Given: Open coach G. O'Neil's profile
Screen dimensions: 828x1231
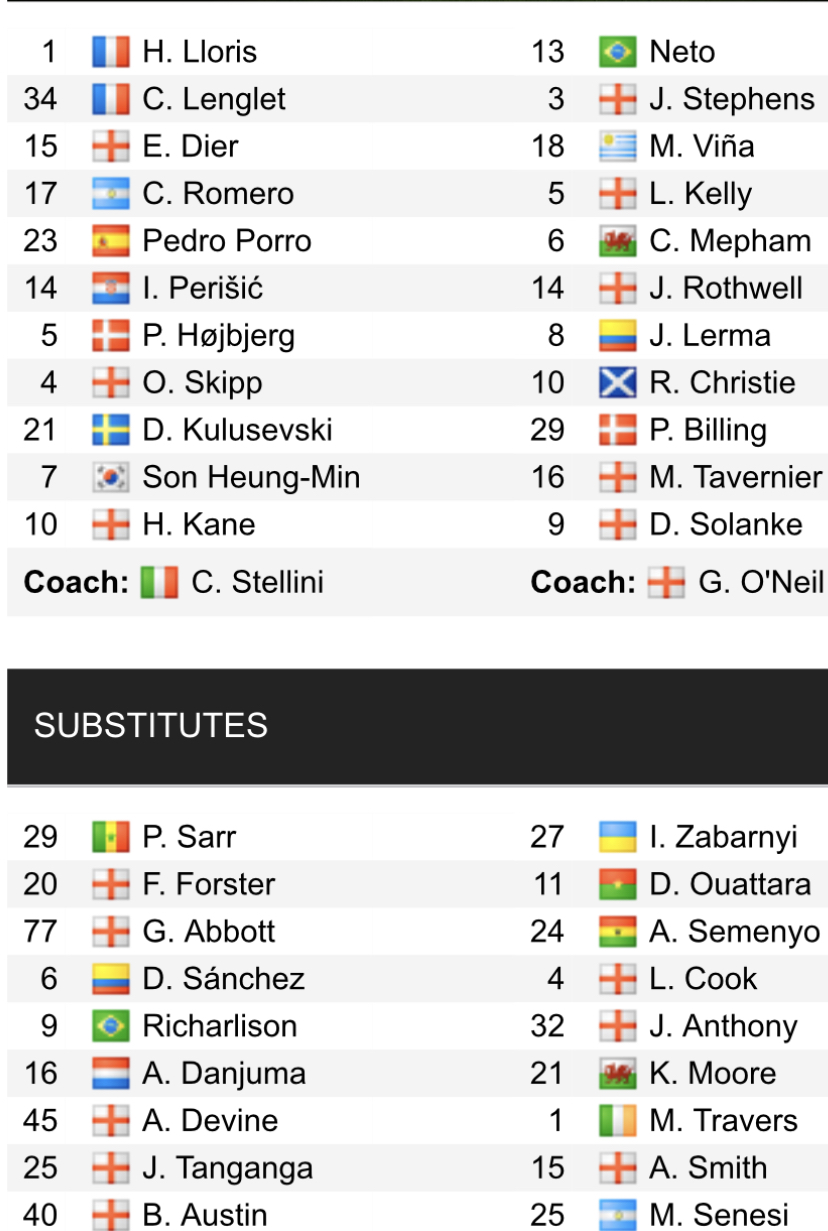Looking at the screenshot, I should 760,582.
